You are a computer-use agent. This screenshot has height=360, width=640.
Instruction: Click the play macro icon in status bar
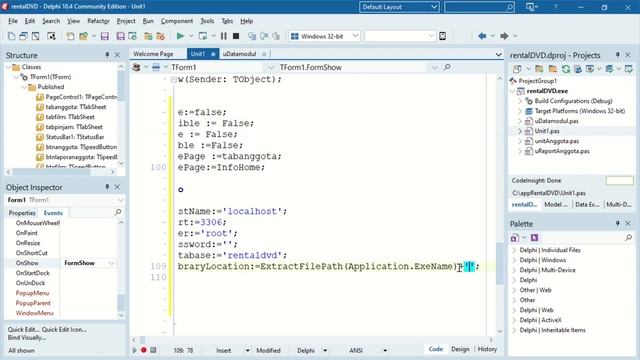(x=134, y=350)
